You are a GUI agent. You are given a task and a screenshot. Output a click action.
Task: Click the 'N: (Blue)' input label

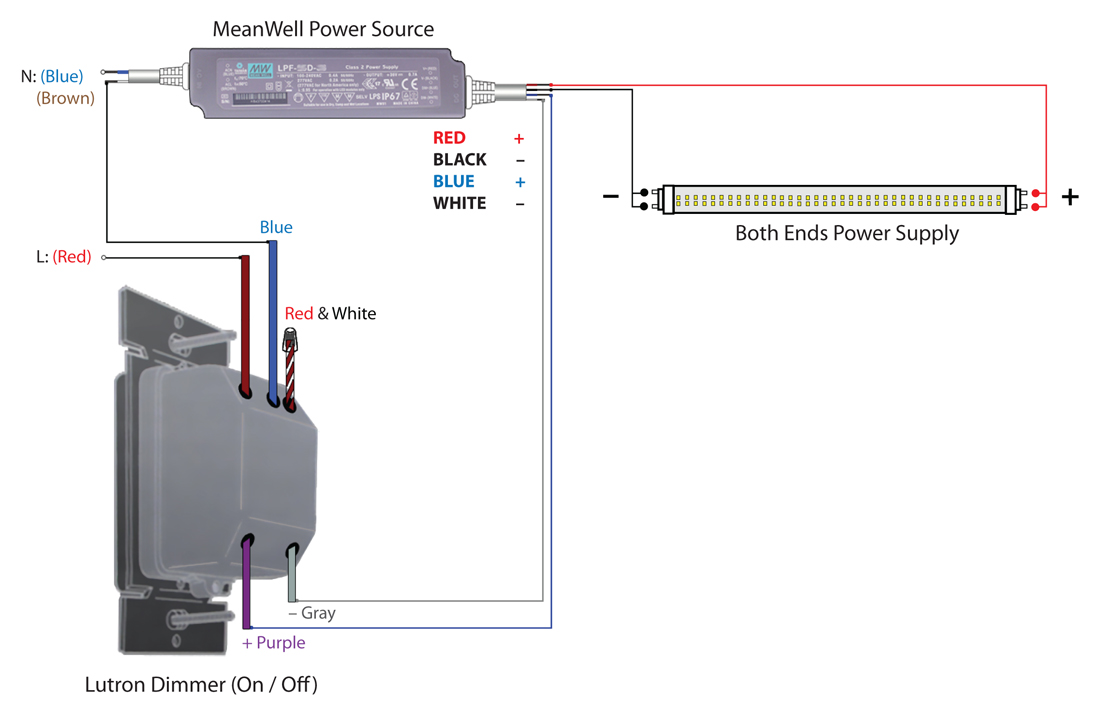click(52, 76)
